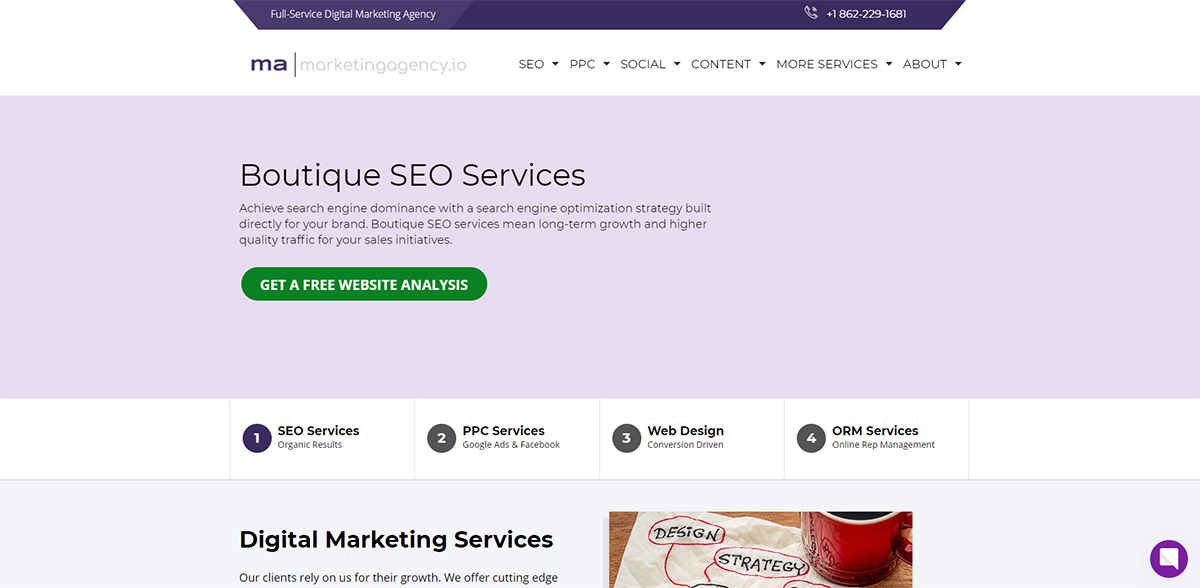Click the Full-Service Digital Marketing Agency banner
The width and height of the screenshot is (1200, 588).
point(351,13)
